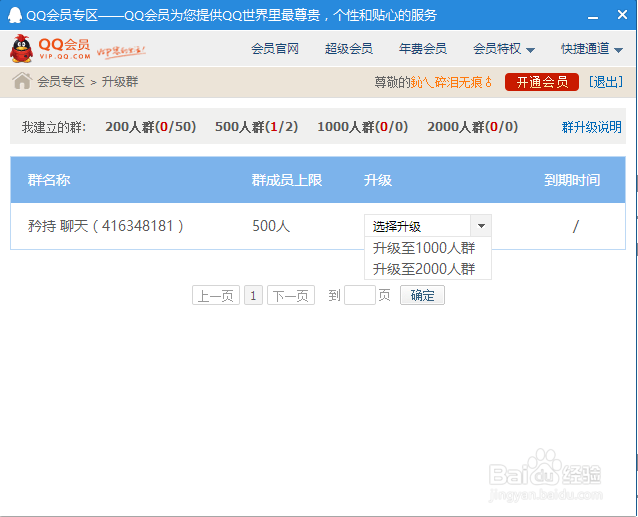Screen dimensions: 638x517
Task: Open the 会员官网 menu item
Action: point(275,49)
